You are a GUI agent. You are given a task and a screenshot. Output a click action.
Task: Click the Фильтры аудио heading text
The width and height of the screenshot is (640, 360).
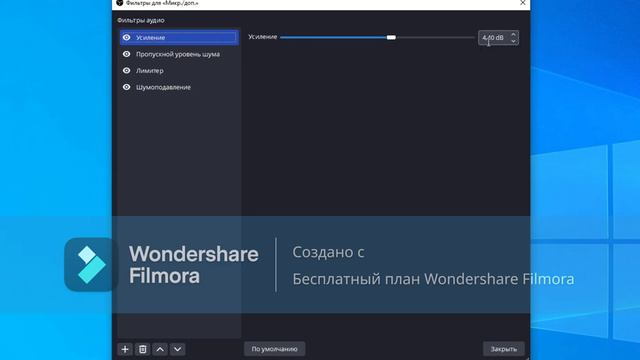[141, 20]
